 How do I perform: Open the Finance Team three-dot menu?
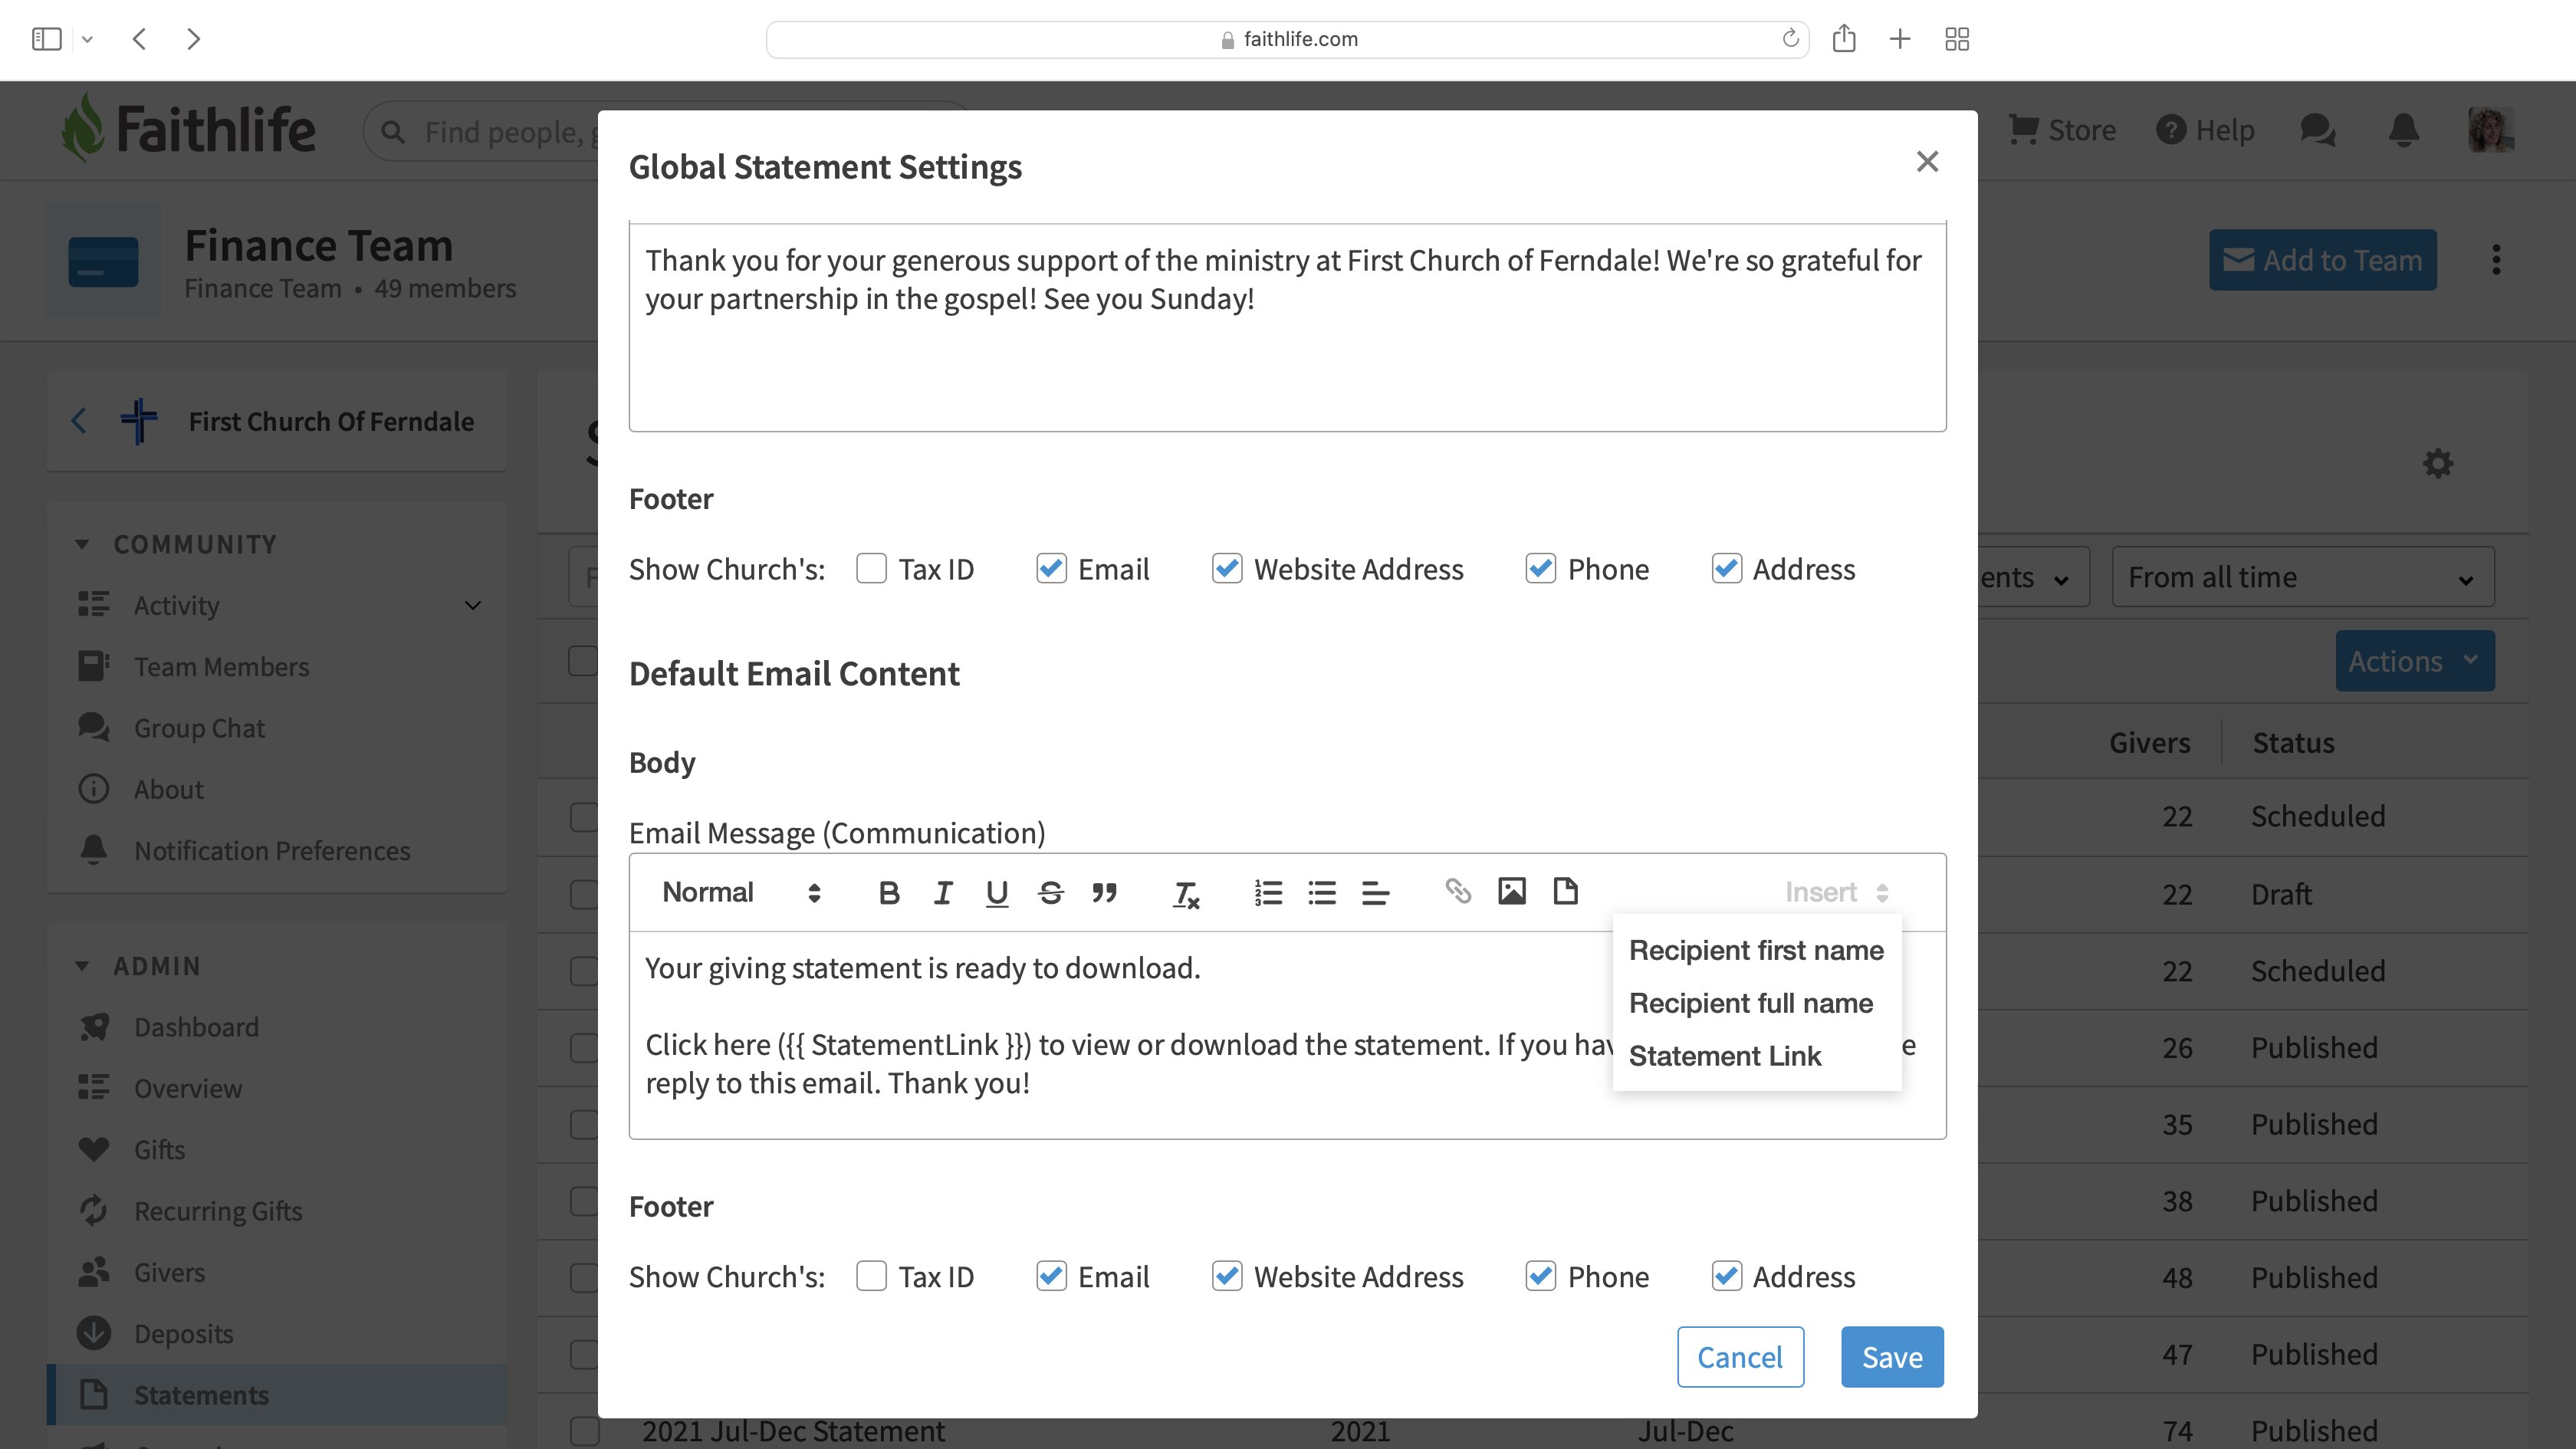click(2497, 260)
